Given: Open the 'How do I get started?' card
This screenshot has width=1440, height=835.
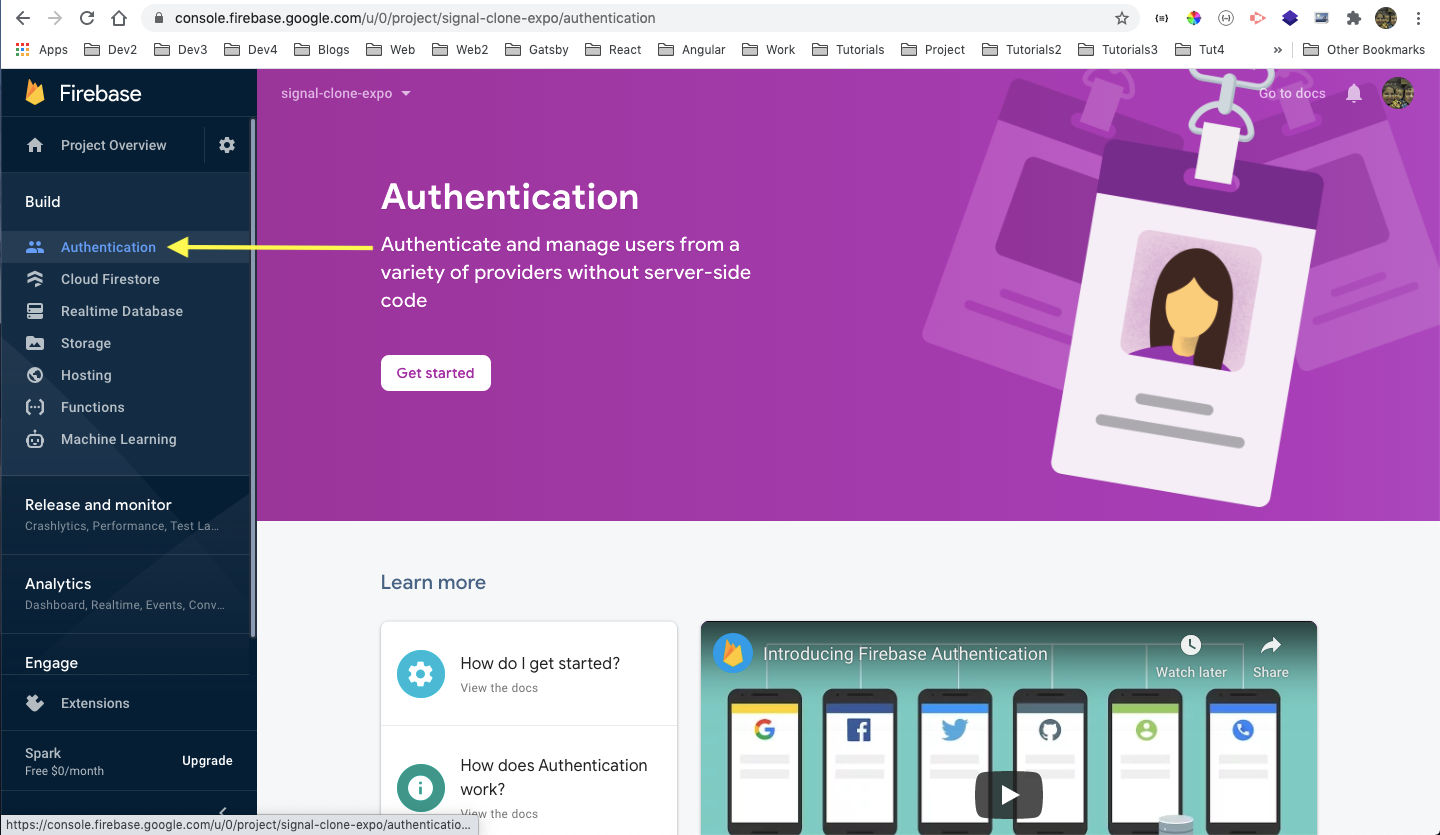Looking at the screenshot, I should click(x=529, y=674).
